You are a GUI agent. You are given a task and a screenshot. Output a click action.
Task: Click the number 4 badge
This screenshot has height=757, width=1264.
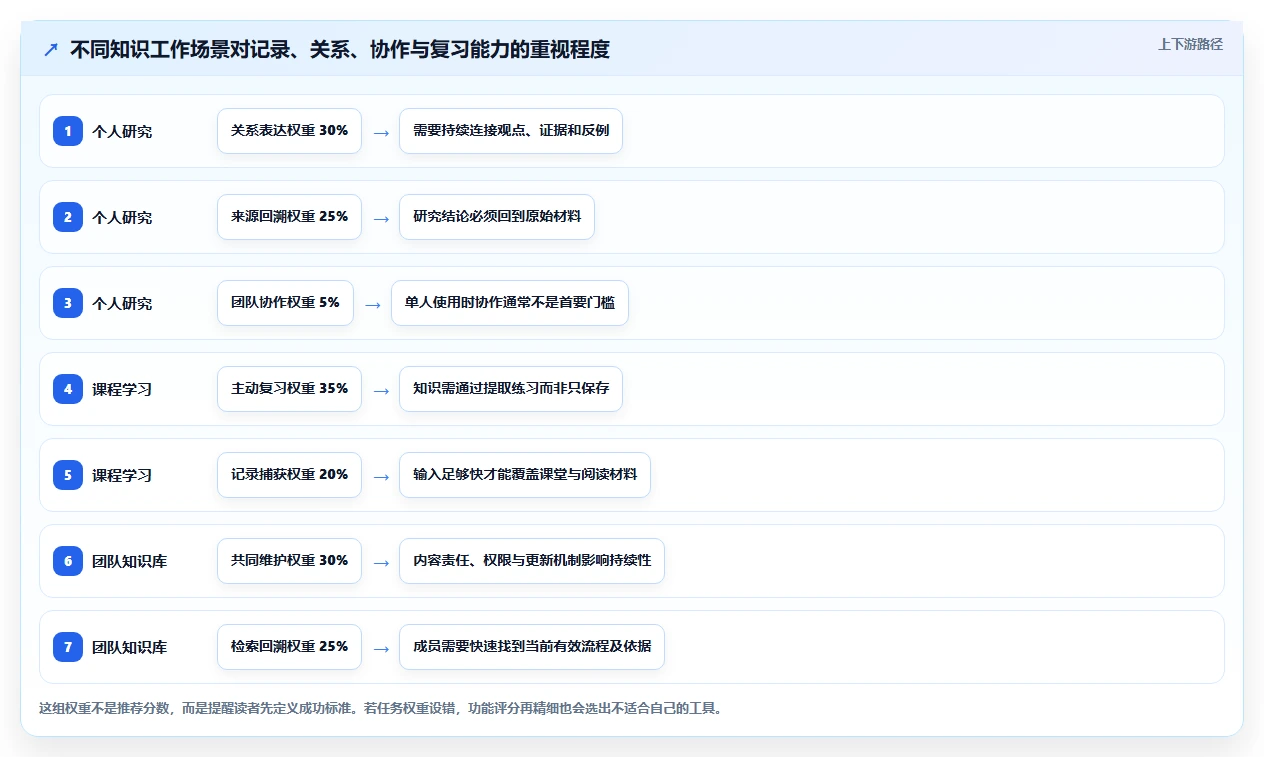68,389
